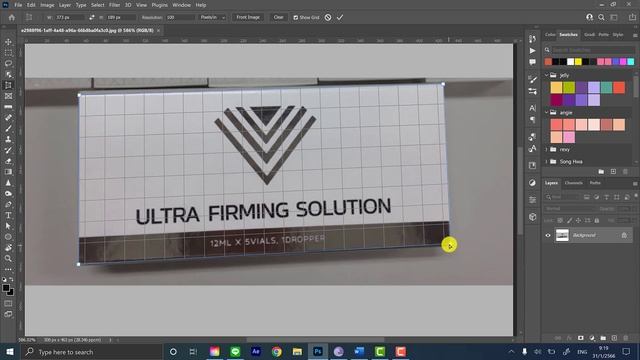The image size is (640, 360).
Task: Click the foreground color box
Action: tap(6, 288)
